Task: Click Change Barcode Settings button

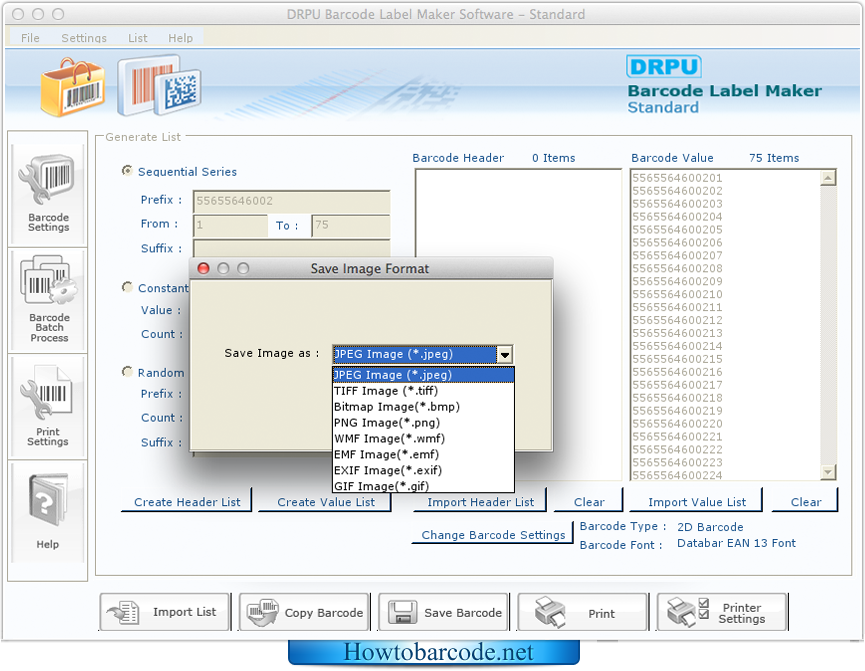Action: [x=493, y=535]
